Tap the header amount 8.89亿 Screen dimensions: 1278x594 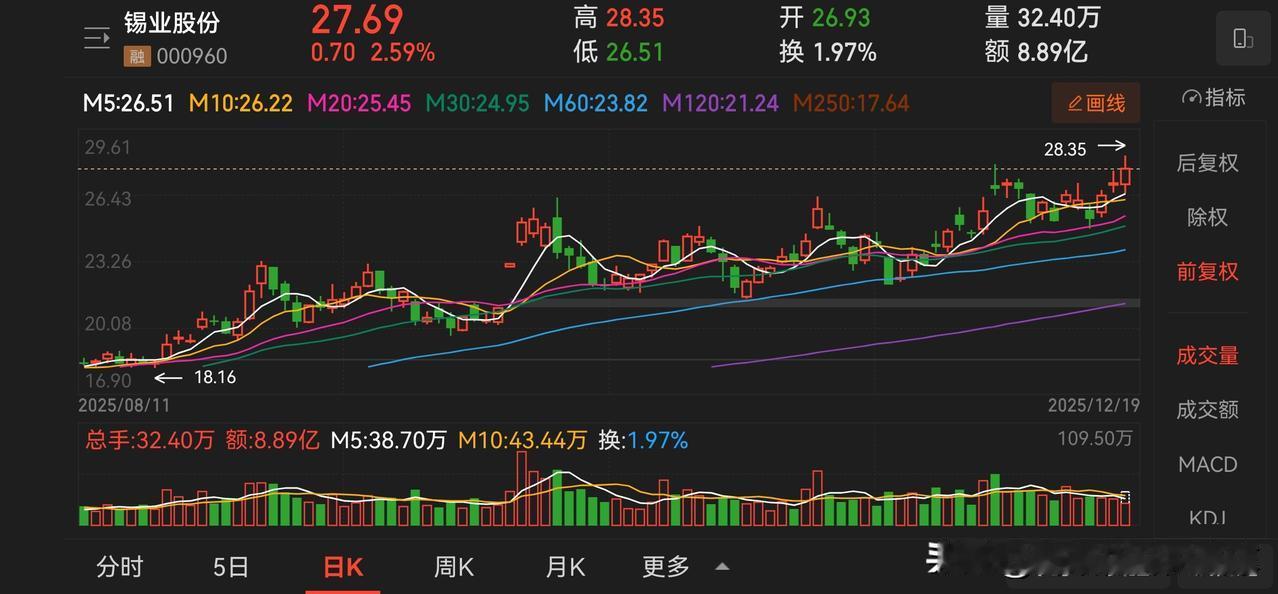coord(1051,51)
